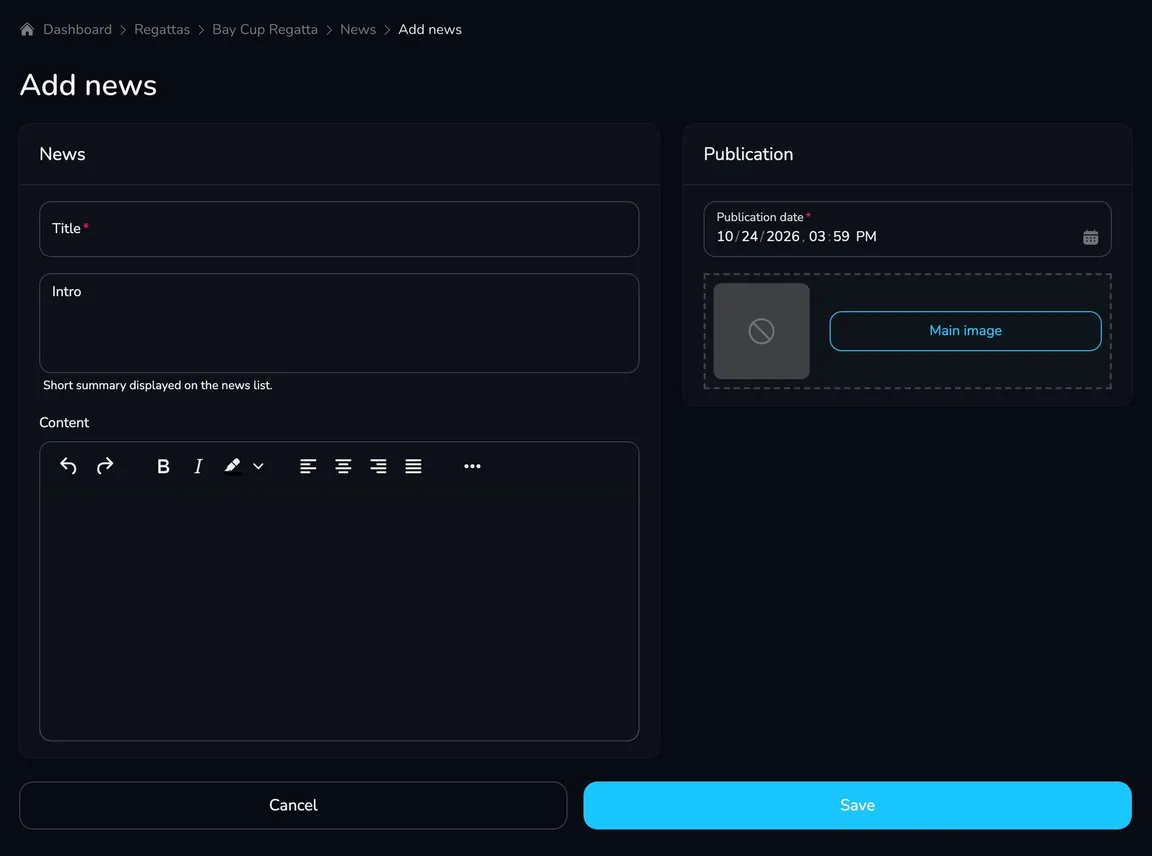Image resolution: width=1152 pixels, height=856 pixels.
Task: Click the Content label
Action: pyautogui.click(x=64, y=422)
